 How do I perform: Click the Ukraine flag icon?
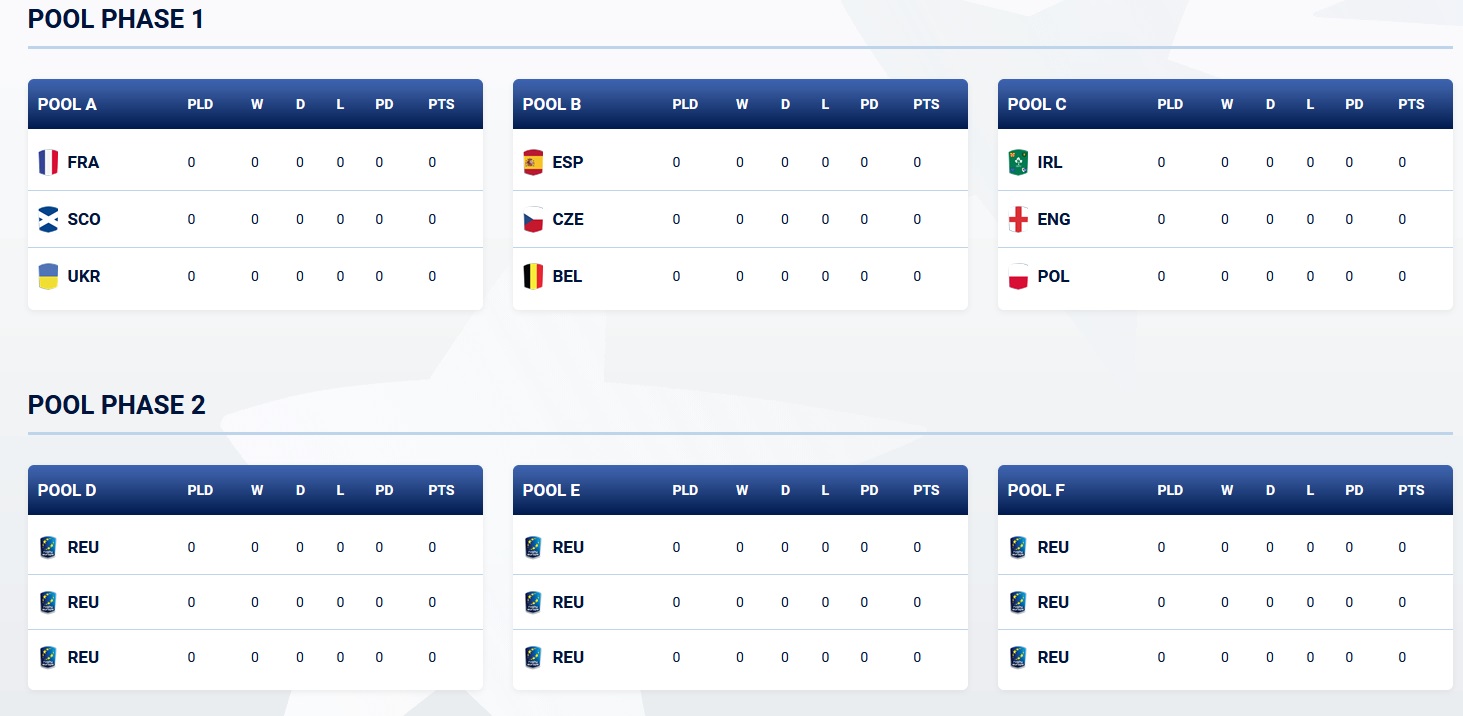[48, 276]
